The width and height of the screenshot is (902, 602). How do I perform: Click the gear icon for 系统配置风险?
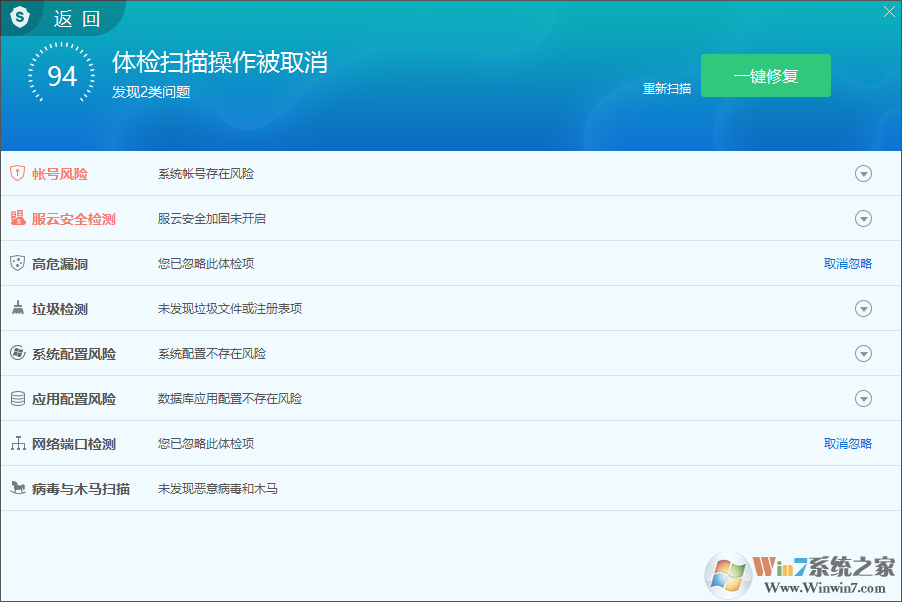click(x=16, y=353)
